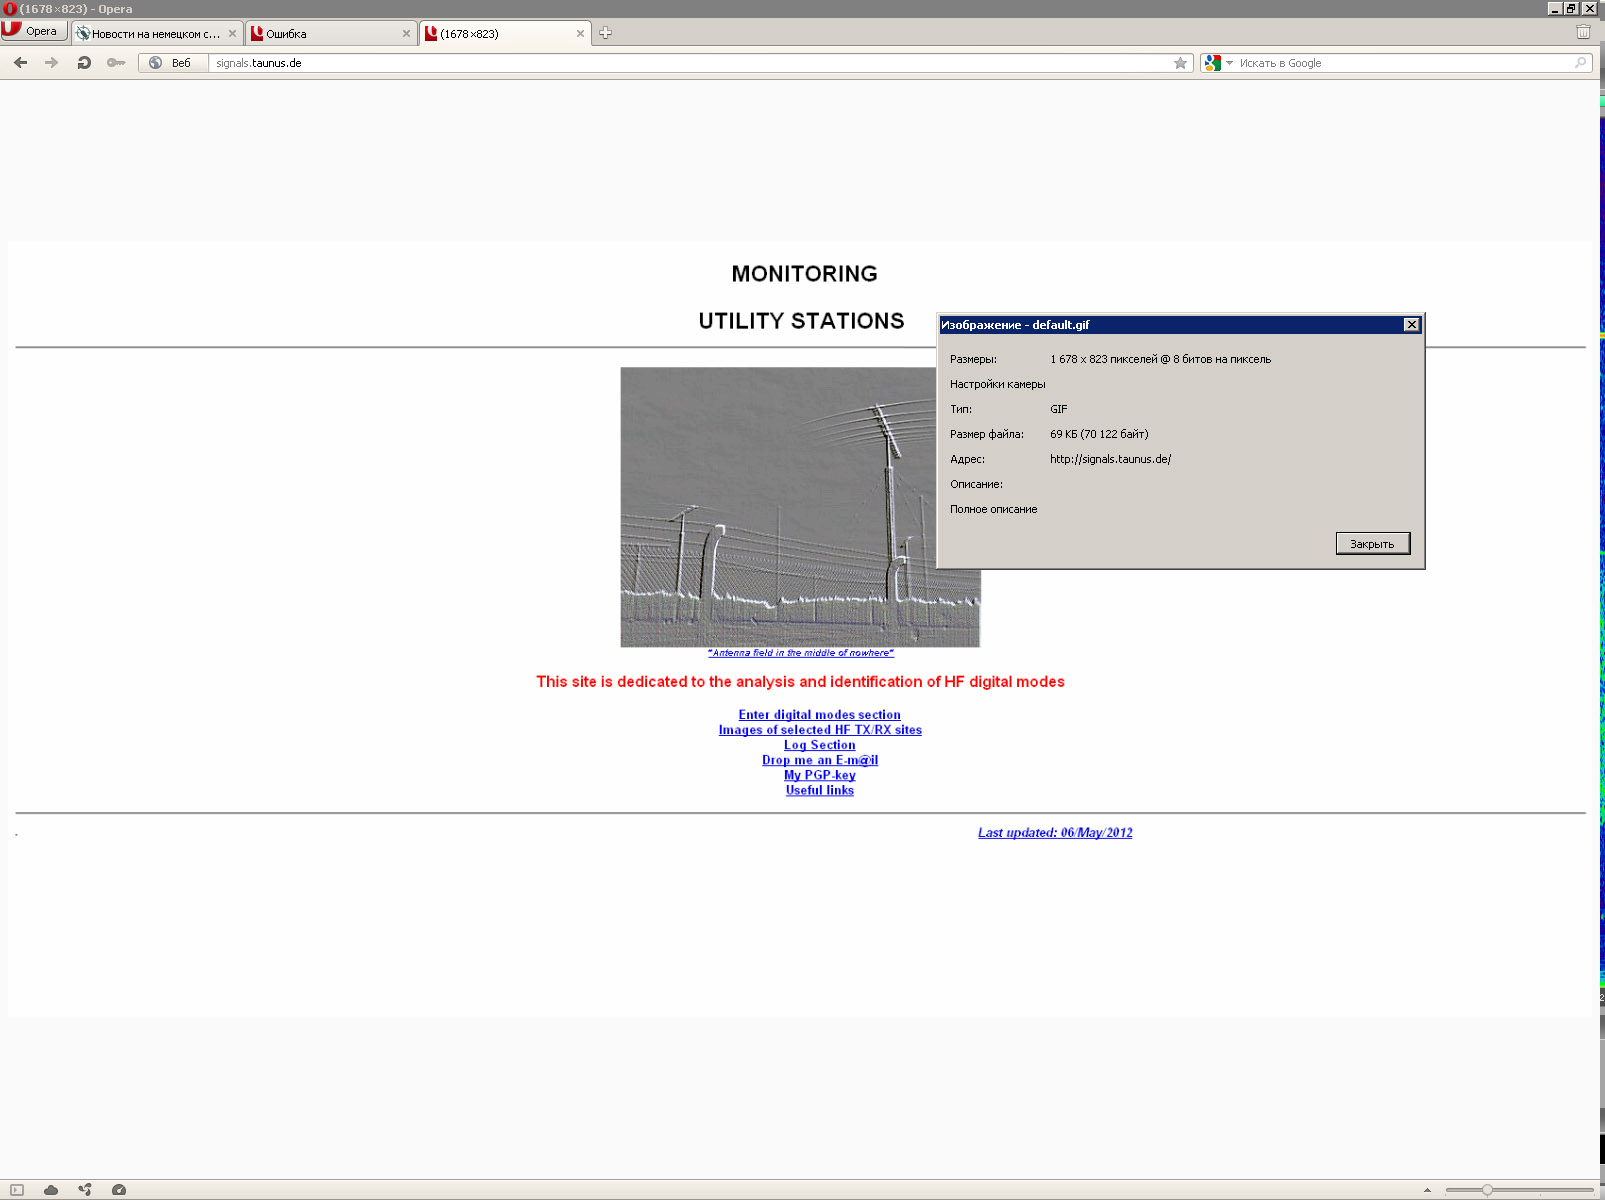The image size is (1605, 1200).
Task: Open the Opera Unite share icon
Action: (85, 1190)
